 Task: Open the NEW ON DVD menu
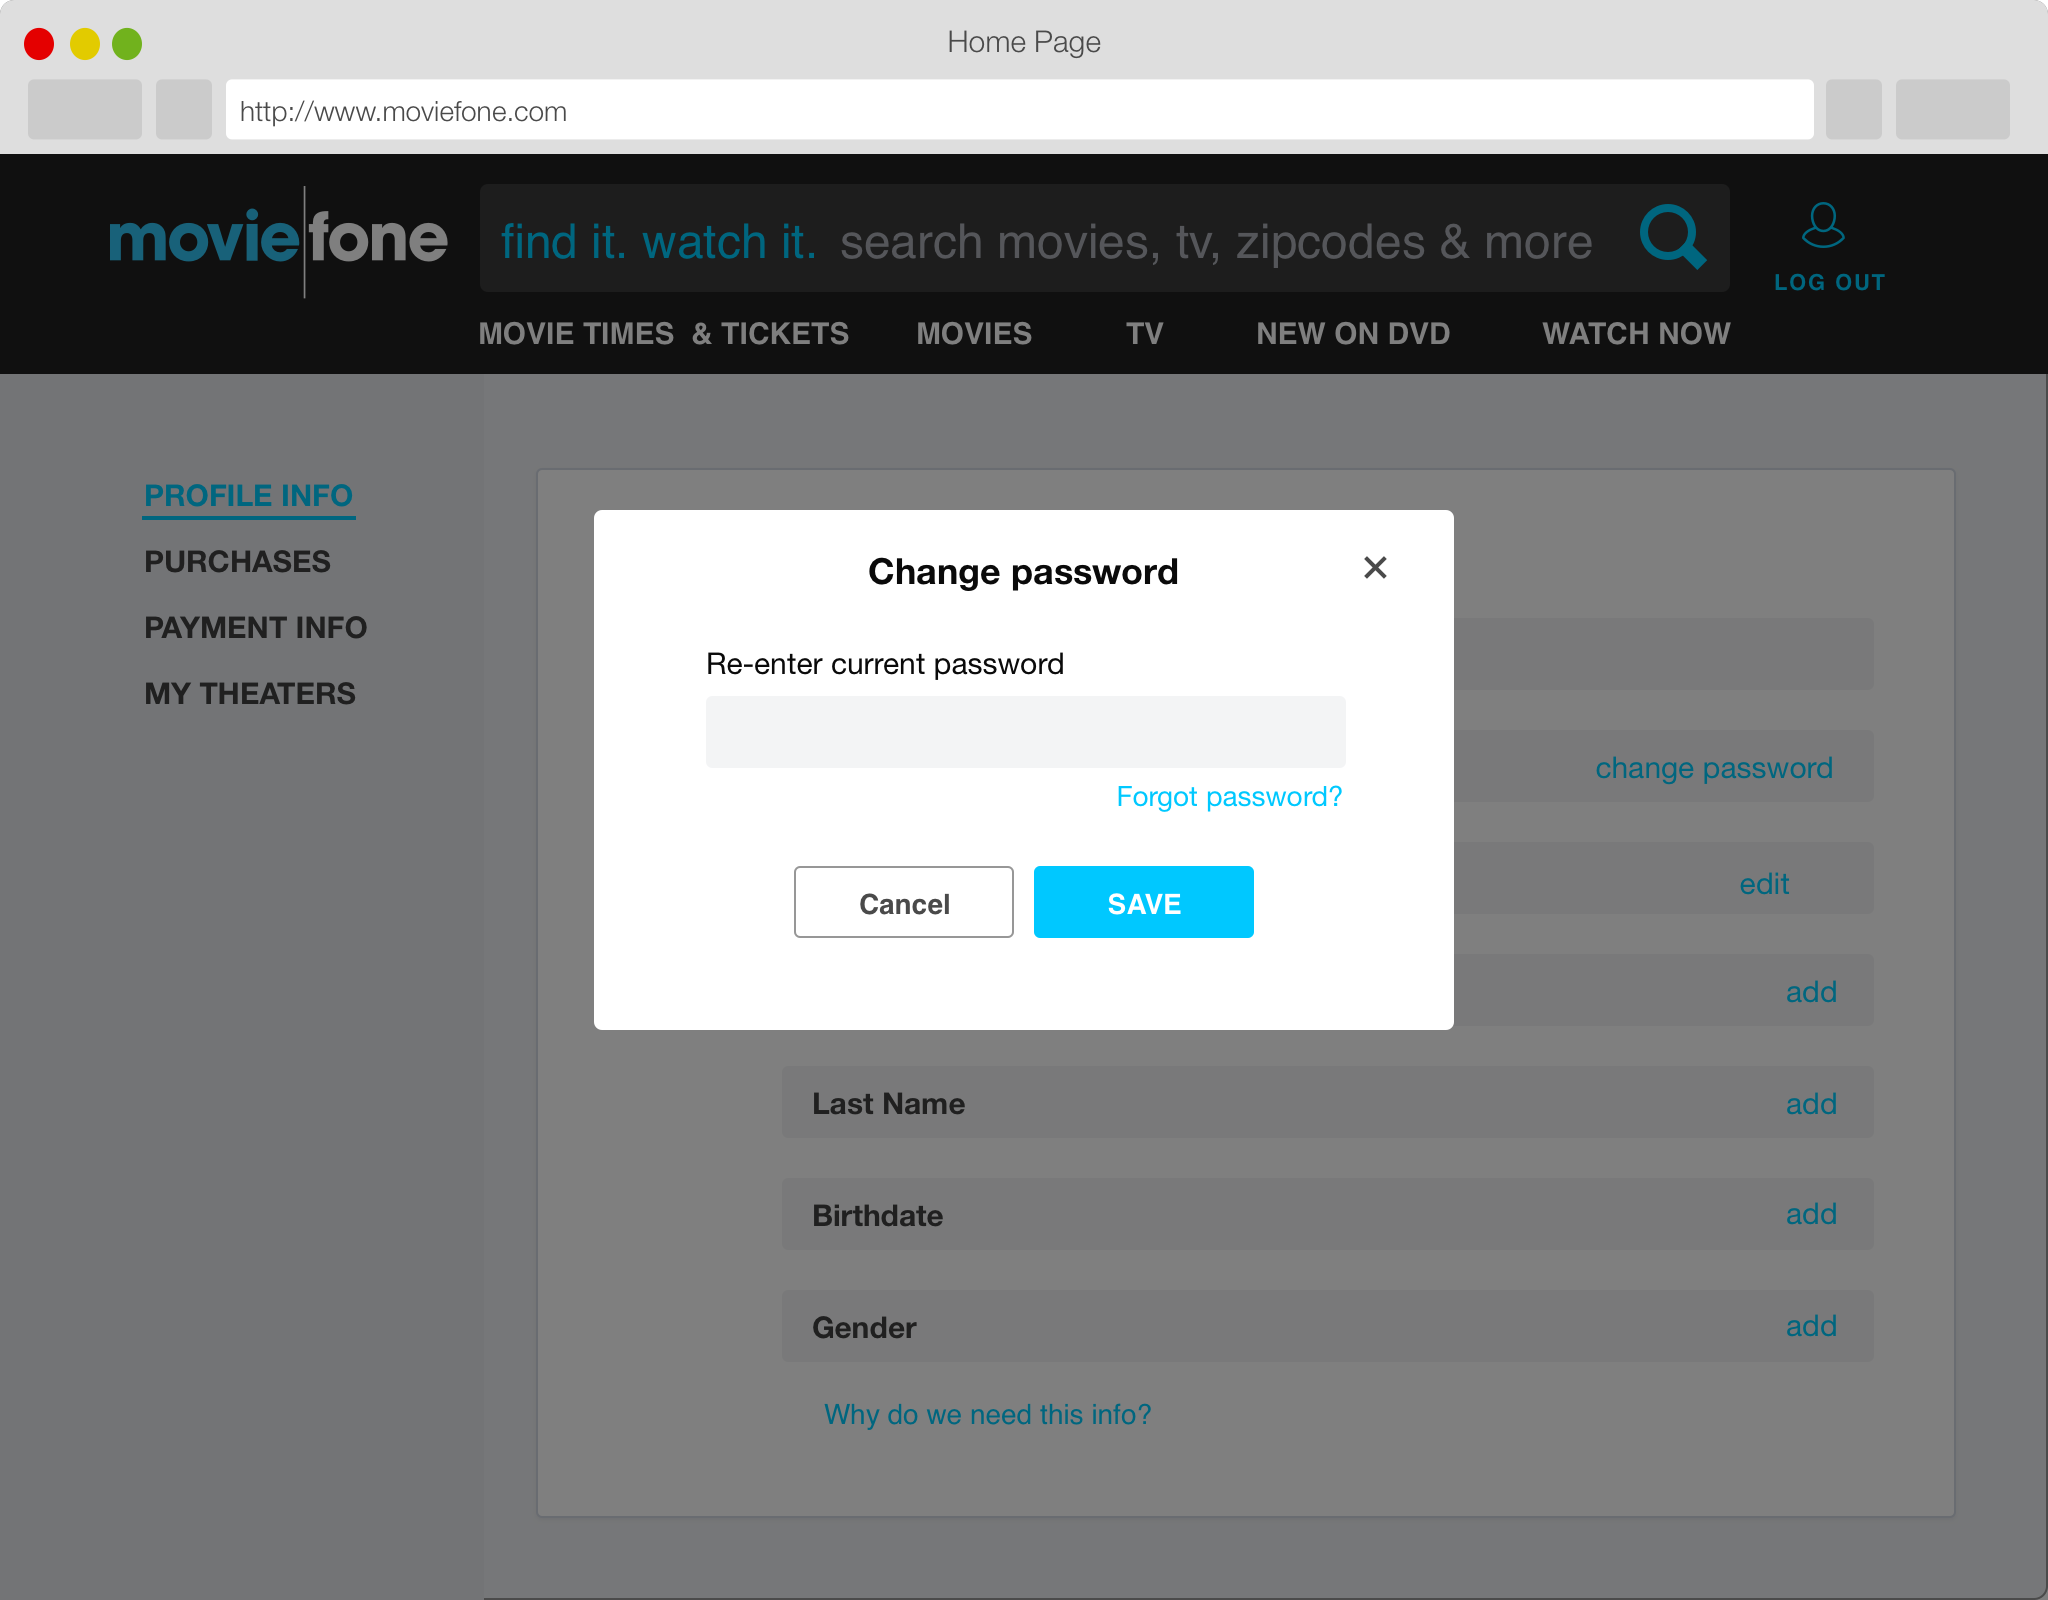[1352, 334]
